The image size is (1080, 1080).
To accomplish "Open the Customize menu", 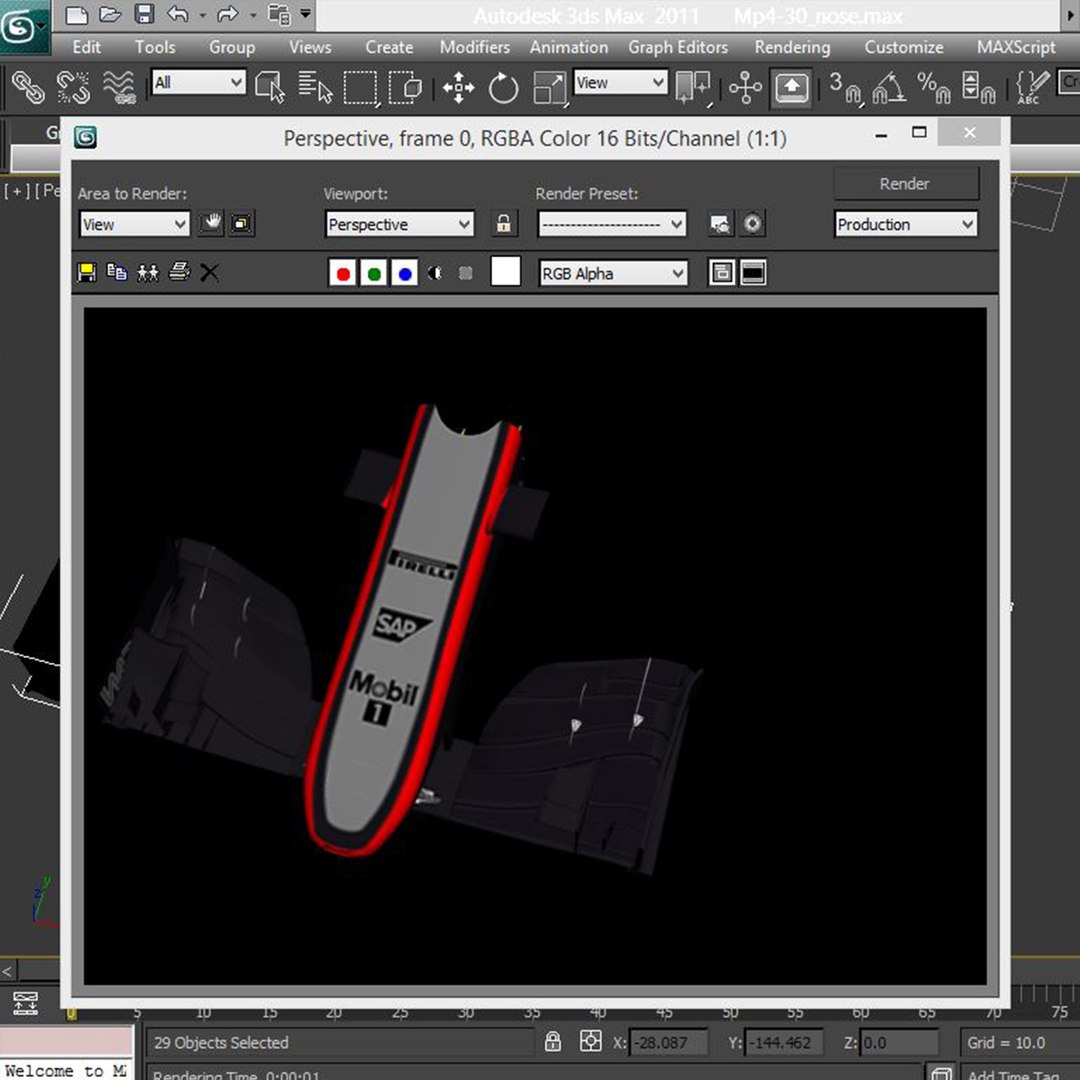I will pyautogui.click(x=904, y=47).
